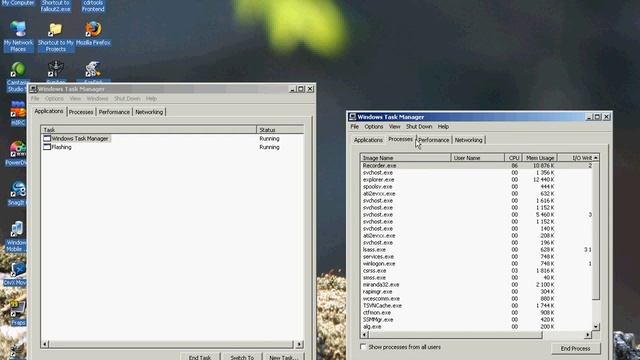Screen dimensions: 640x360
Task: Select the miranda32.exe process row
Action: 476,284
